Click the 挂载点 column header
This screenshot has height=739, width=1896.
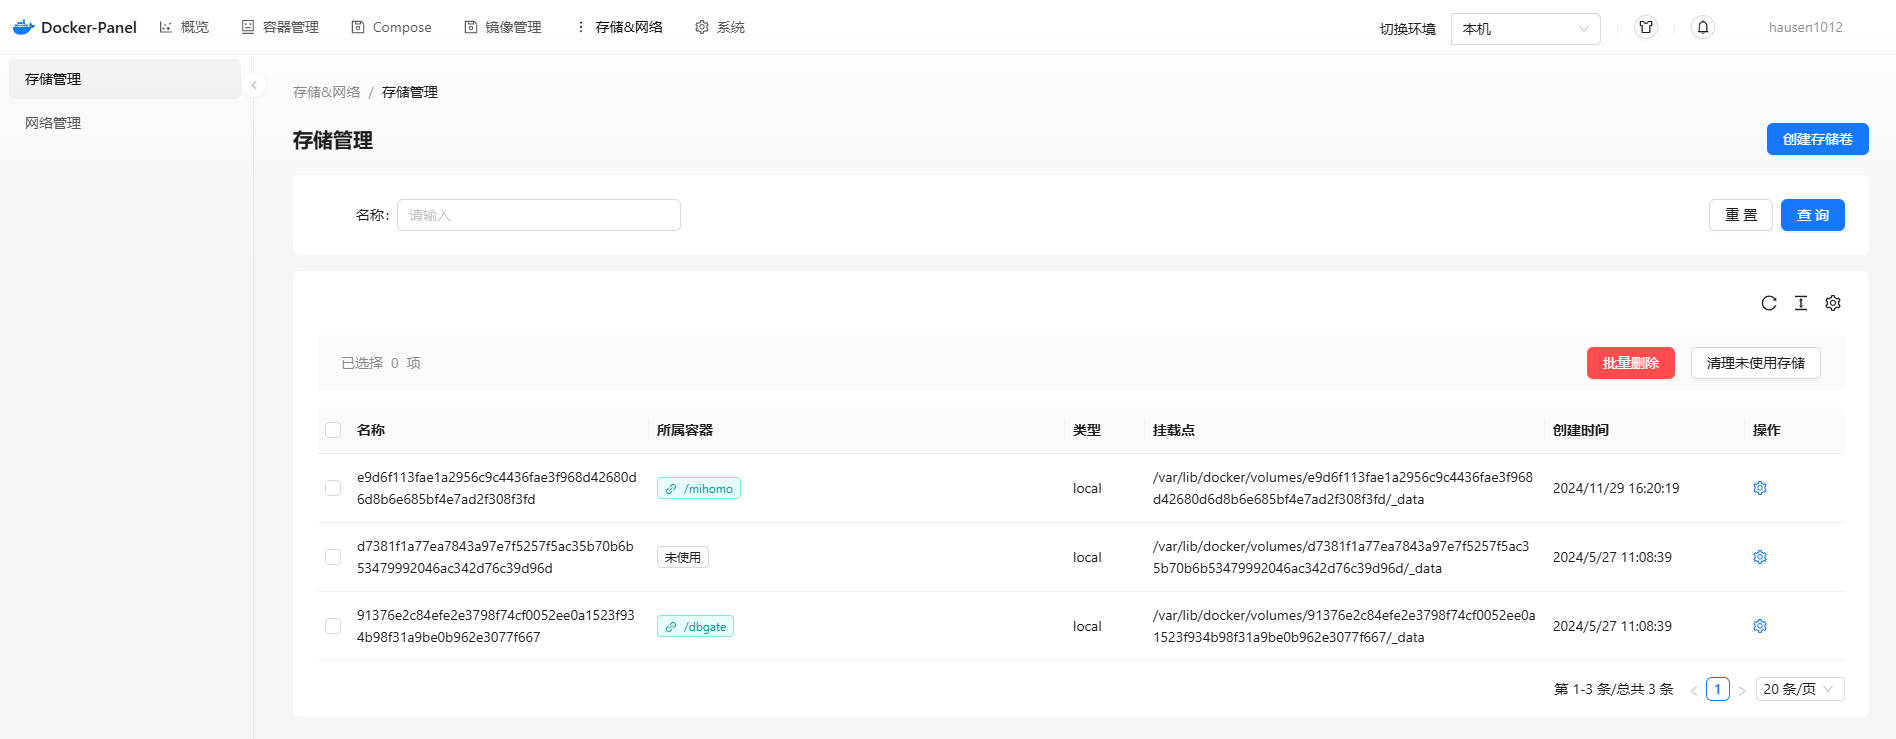click(x=1174, y=430)
